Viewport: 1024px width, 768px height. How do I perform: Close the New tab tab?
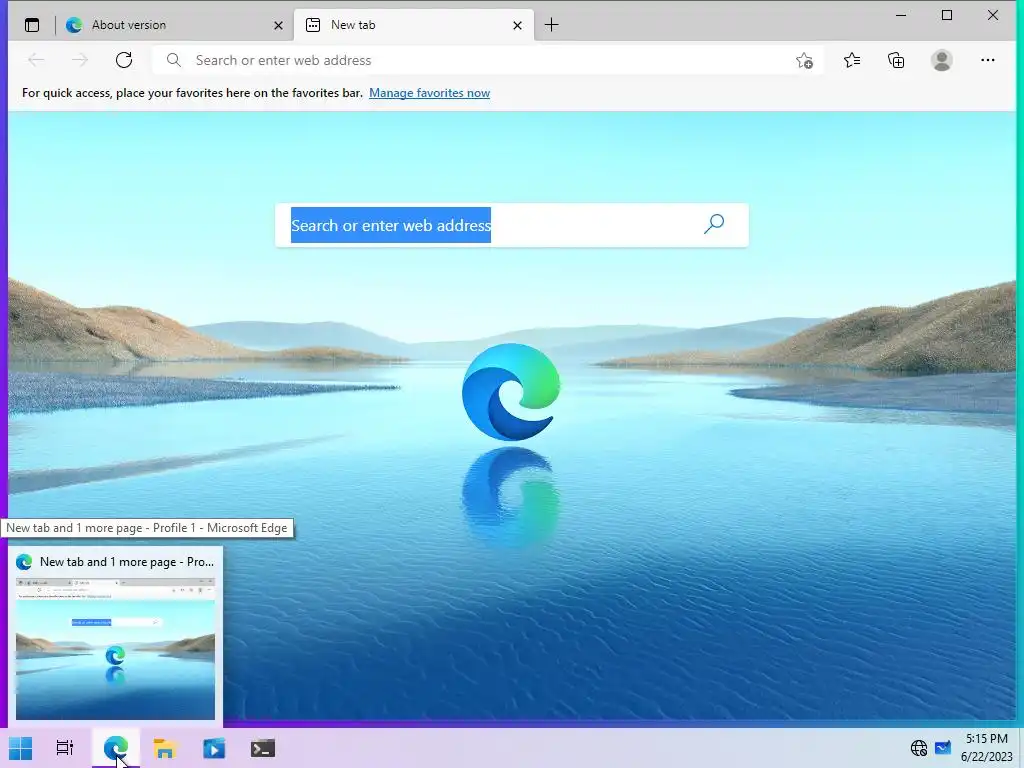(x=517, y=25)
